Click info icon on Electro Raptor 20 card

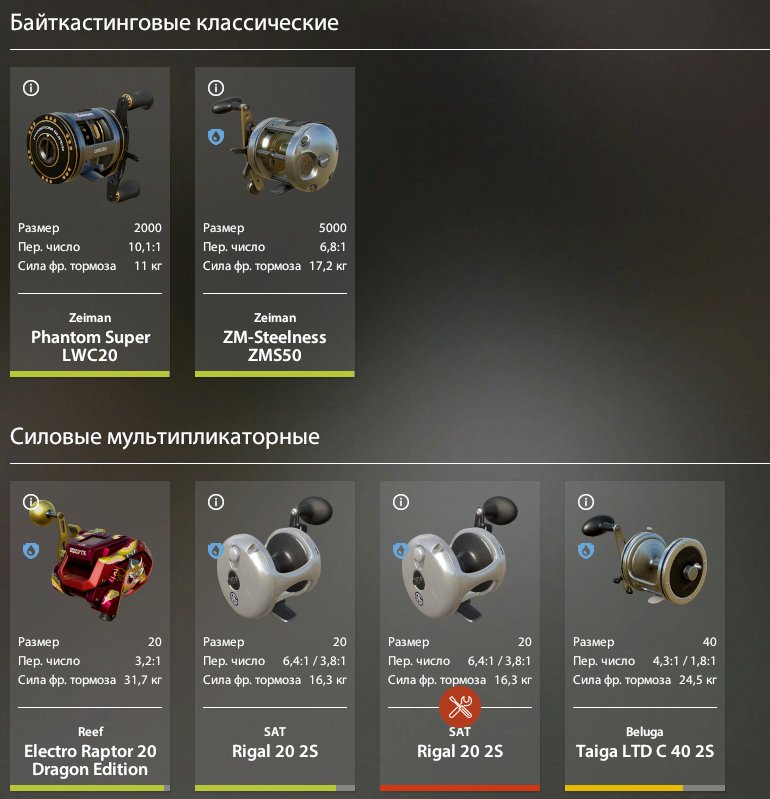[31, 502]
